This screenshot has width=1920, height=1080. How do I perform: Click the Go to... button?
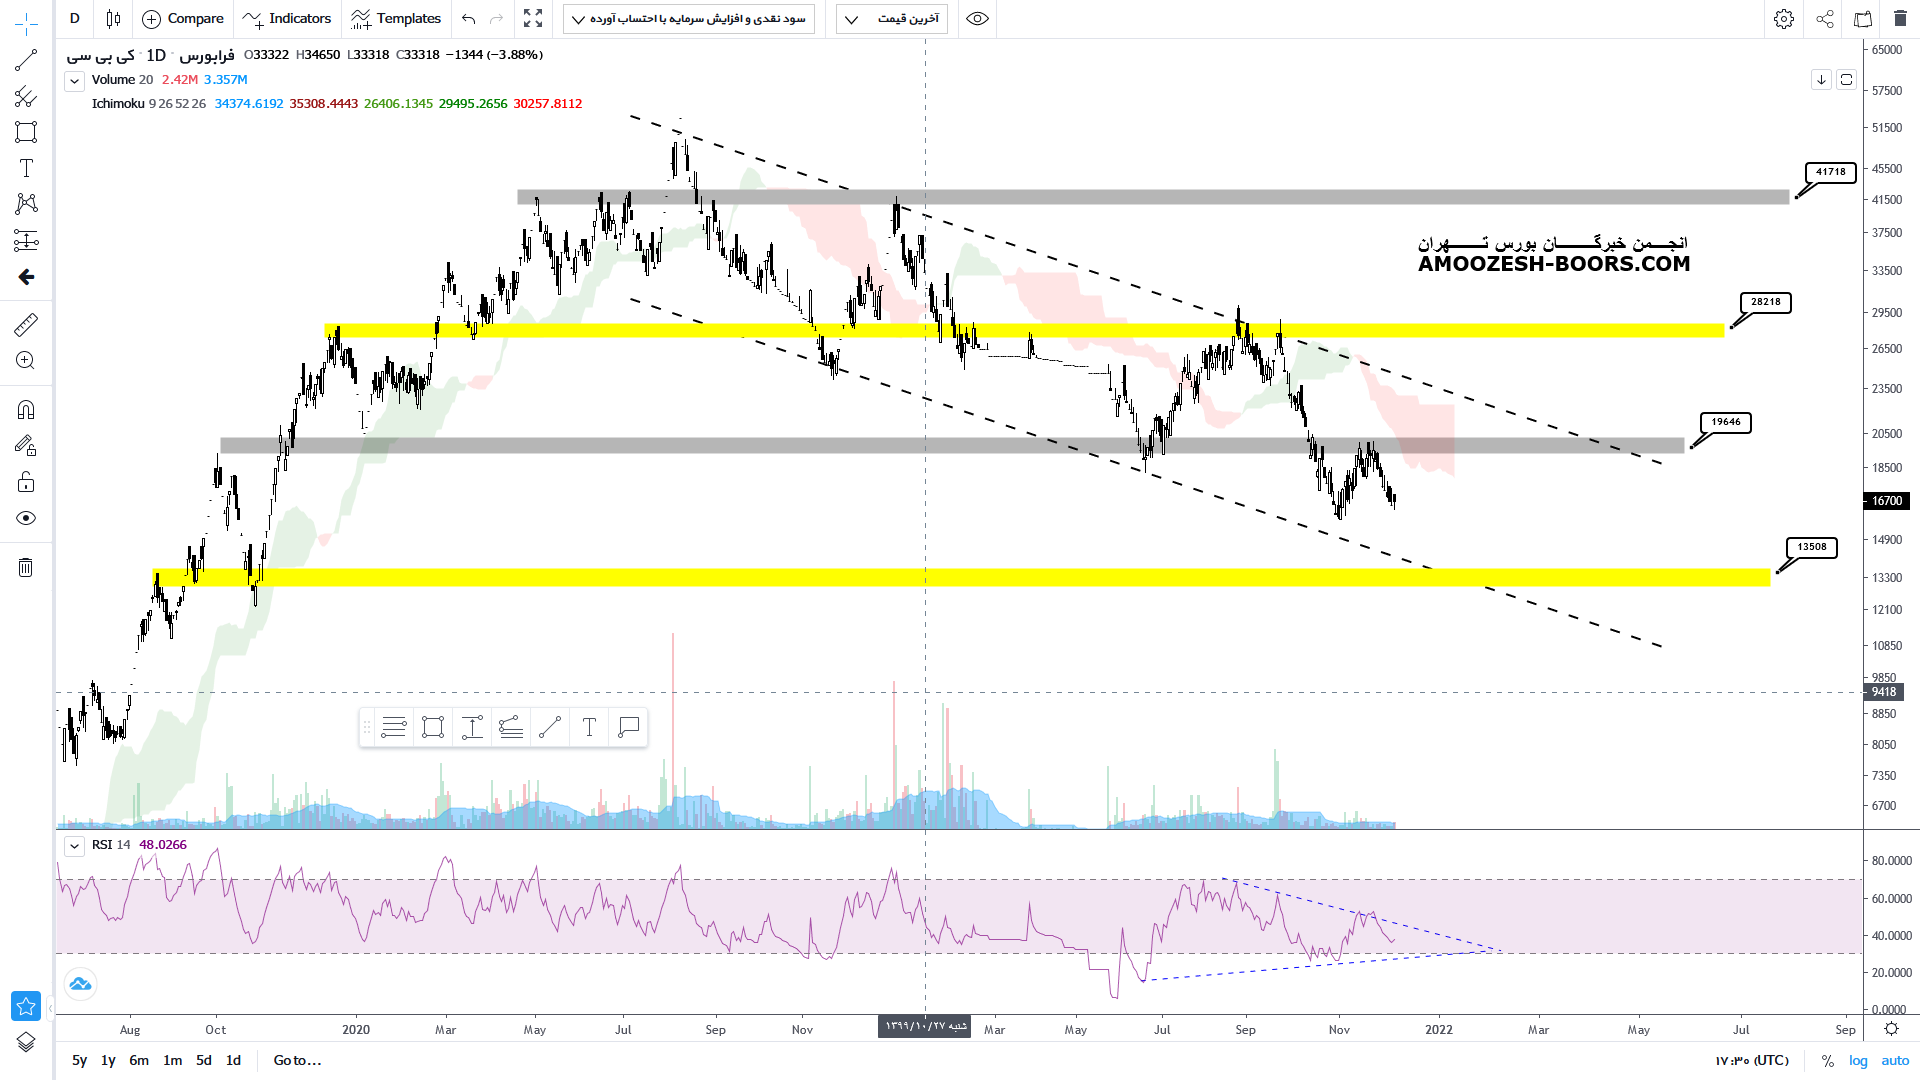point(297,1060)
